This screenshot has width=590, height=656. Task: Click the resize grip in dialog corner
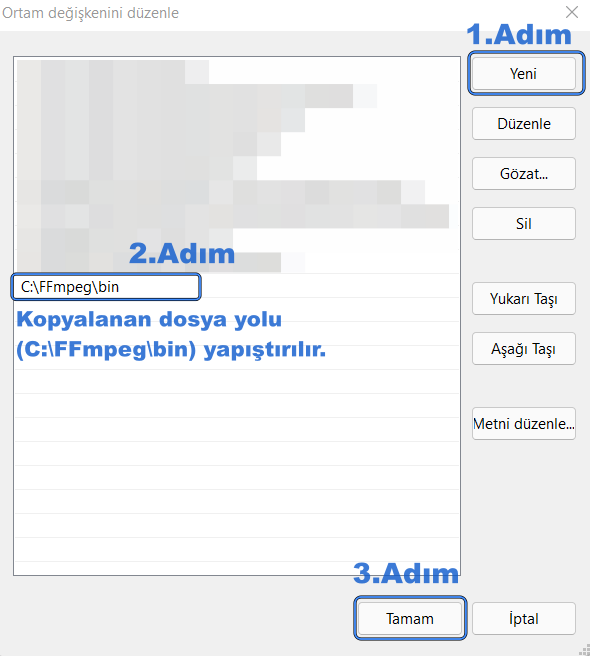pyautogui.click(x=584, y=650)
